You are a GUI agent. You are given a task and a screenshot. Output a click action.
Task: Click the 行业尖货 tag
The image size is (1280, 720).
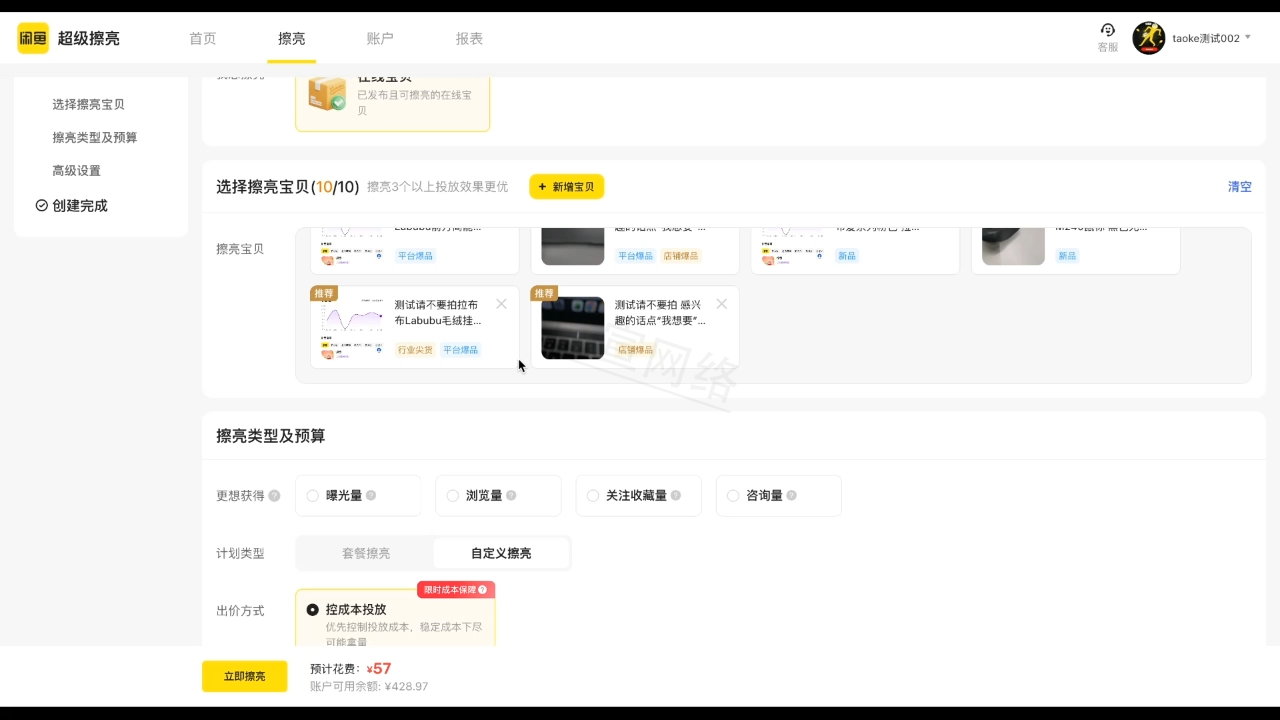tap(415, 350)
